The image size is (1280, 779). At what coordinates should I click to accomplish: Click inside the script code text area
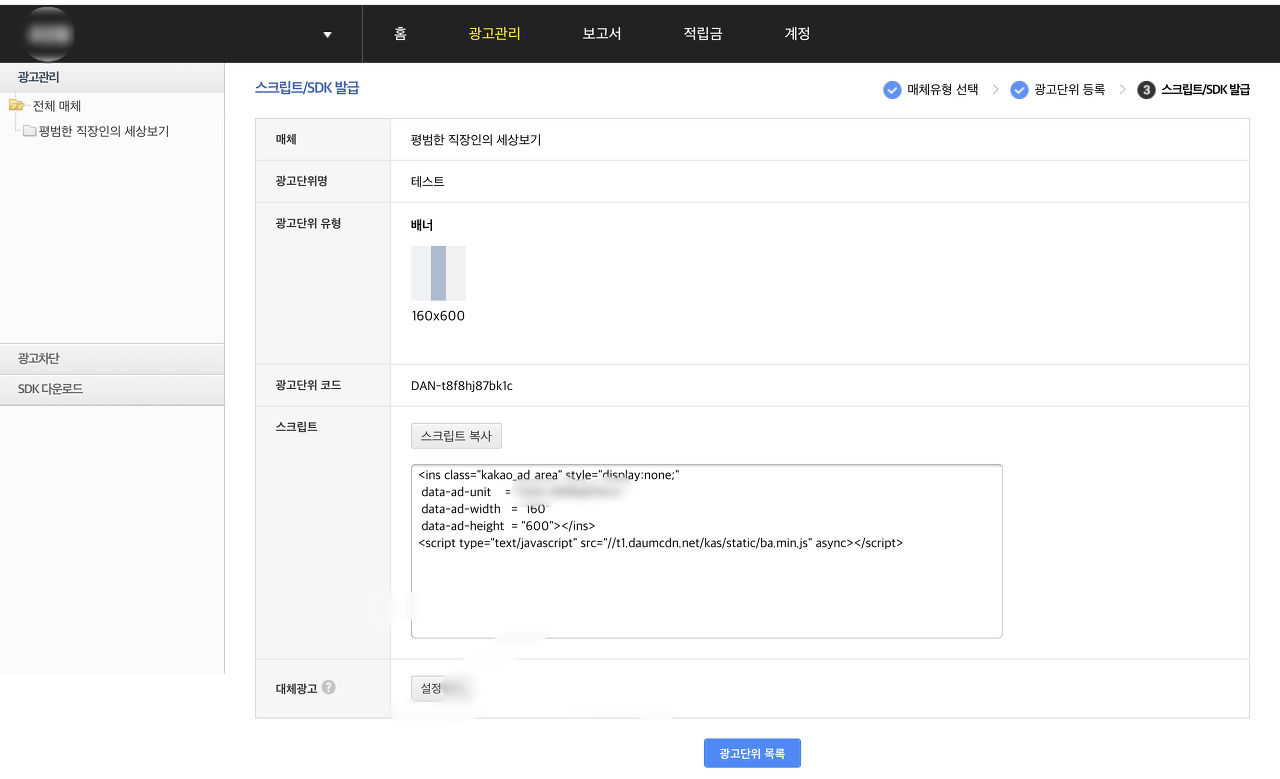click(706, 551)
